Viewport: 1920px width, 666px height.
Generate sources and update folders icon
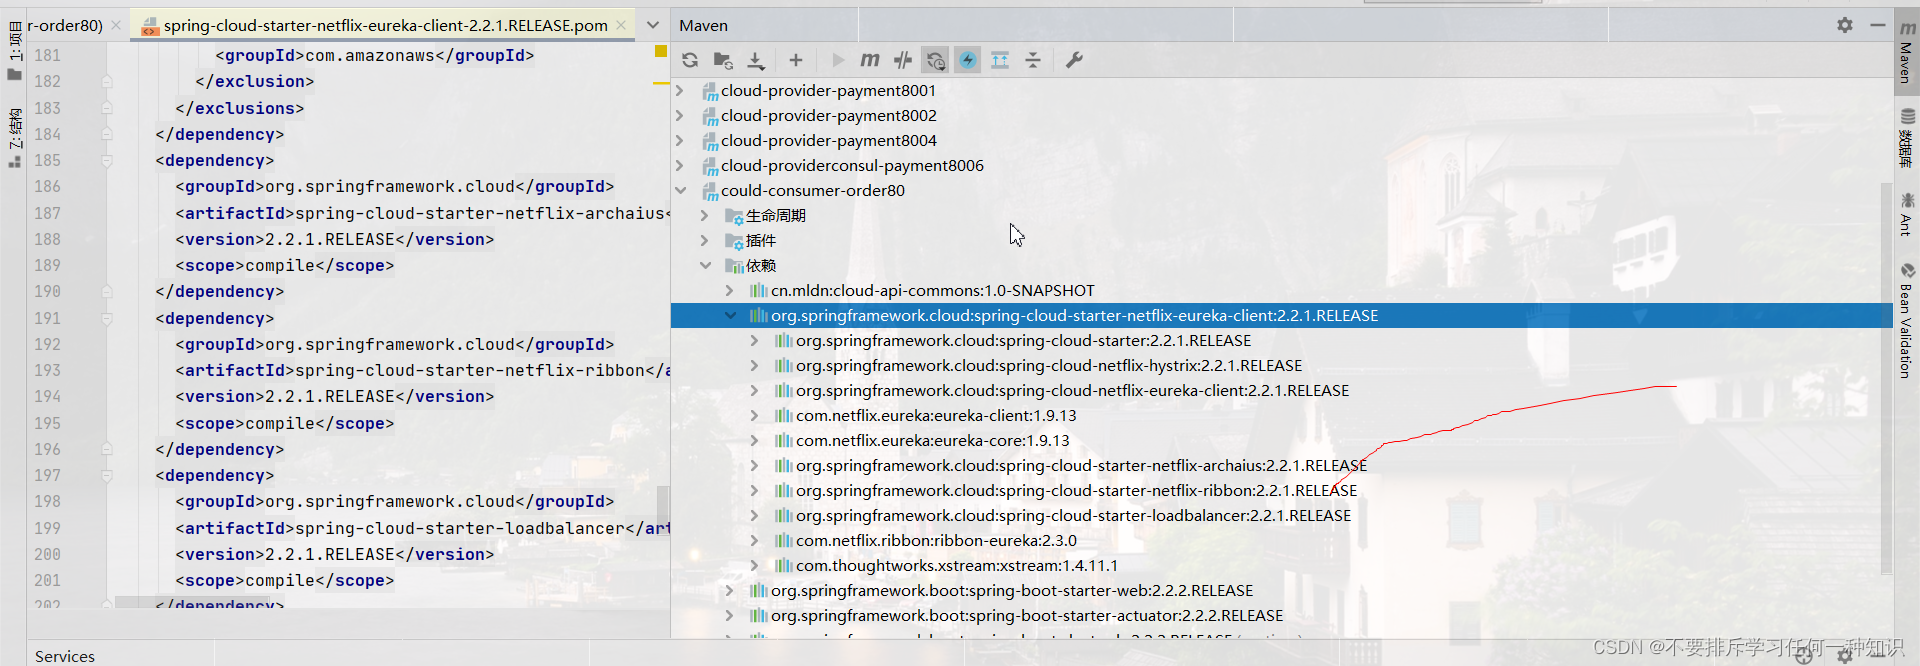(723, 60)
